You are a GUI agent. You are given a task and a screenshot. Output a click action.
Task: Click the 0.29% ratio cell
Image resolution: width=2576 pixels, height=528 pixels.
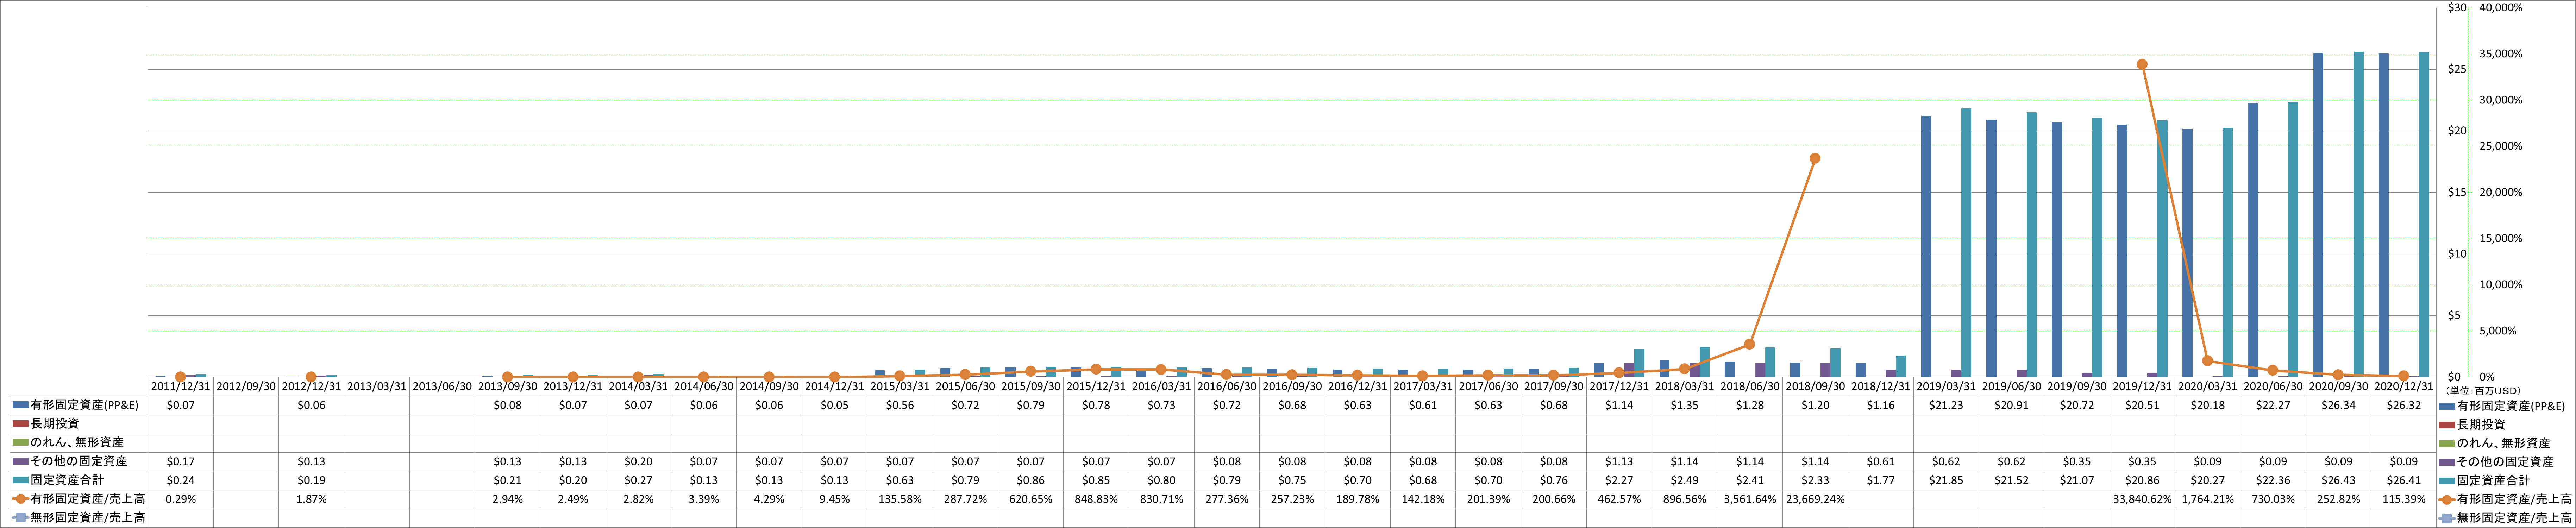tap(181, 499)
